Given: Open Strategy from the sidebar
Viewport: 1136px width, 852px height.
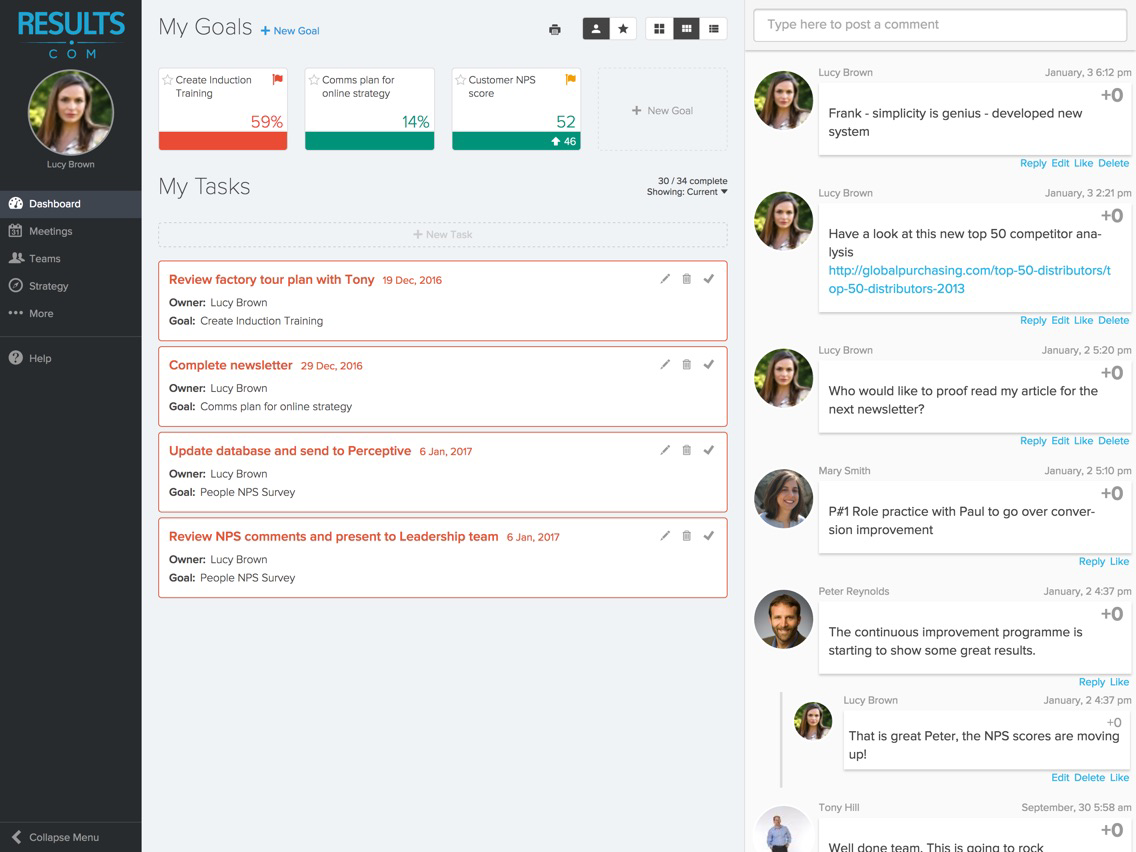Looking at the screenshot, I should pyautogui.click(x=70, y=286).
